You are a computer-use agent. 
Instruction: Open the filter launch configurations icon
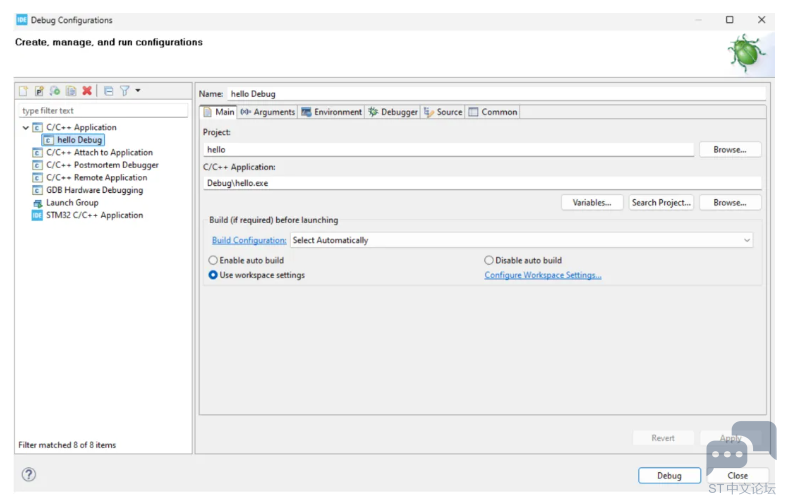[x=125, y=91]
